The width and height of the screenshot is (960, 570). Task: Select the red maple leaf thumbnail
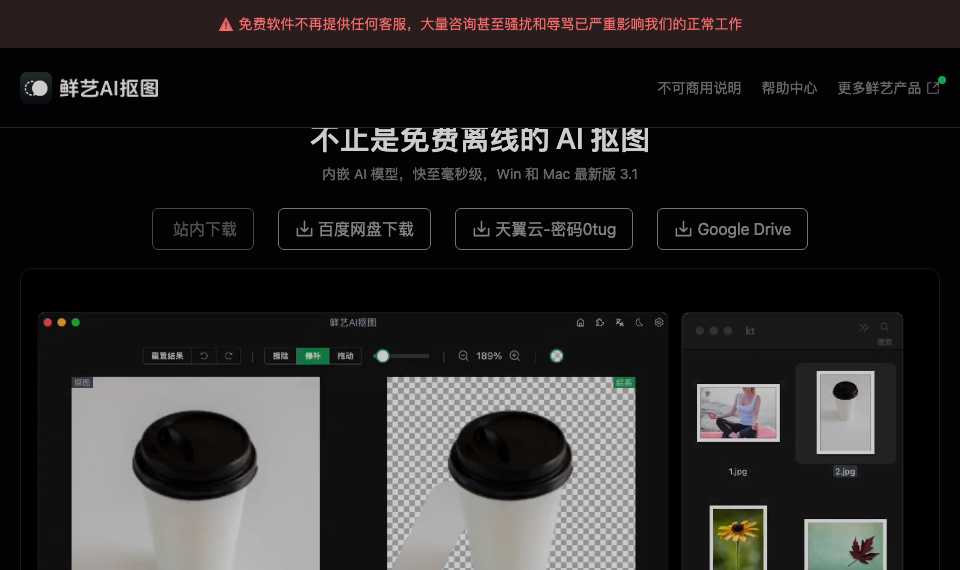coord(846,545)
